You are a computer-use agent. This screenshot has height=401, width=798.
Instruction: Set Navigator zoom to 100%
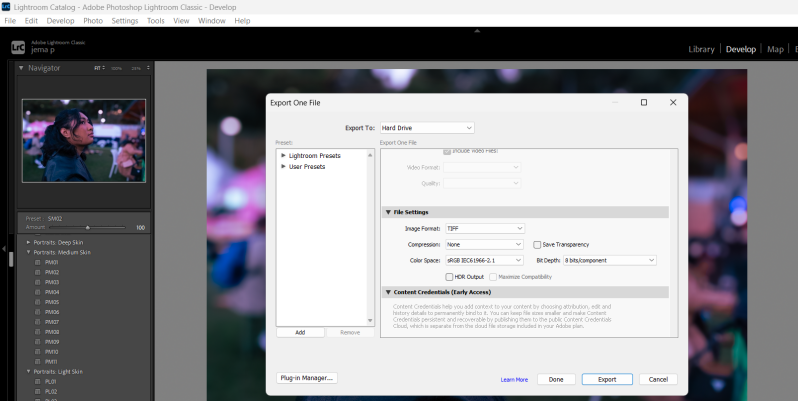(117, 68)
